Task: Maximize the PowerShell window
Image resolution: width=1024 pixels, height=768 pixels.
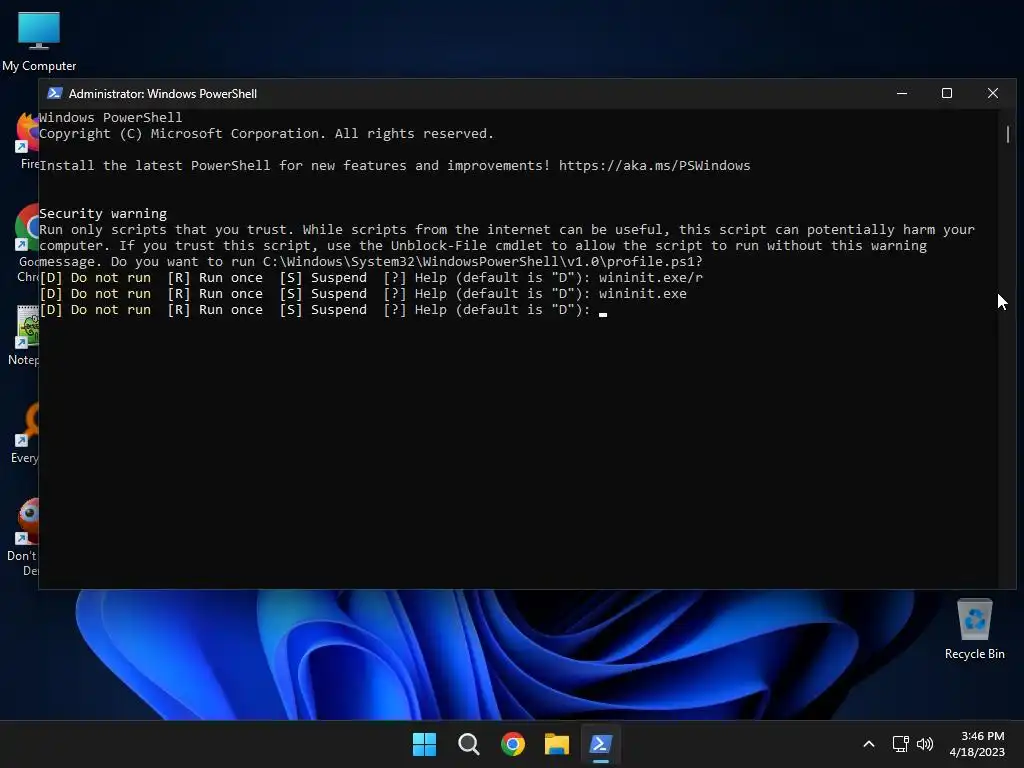Action: click(x=947, y=93)
